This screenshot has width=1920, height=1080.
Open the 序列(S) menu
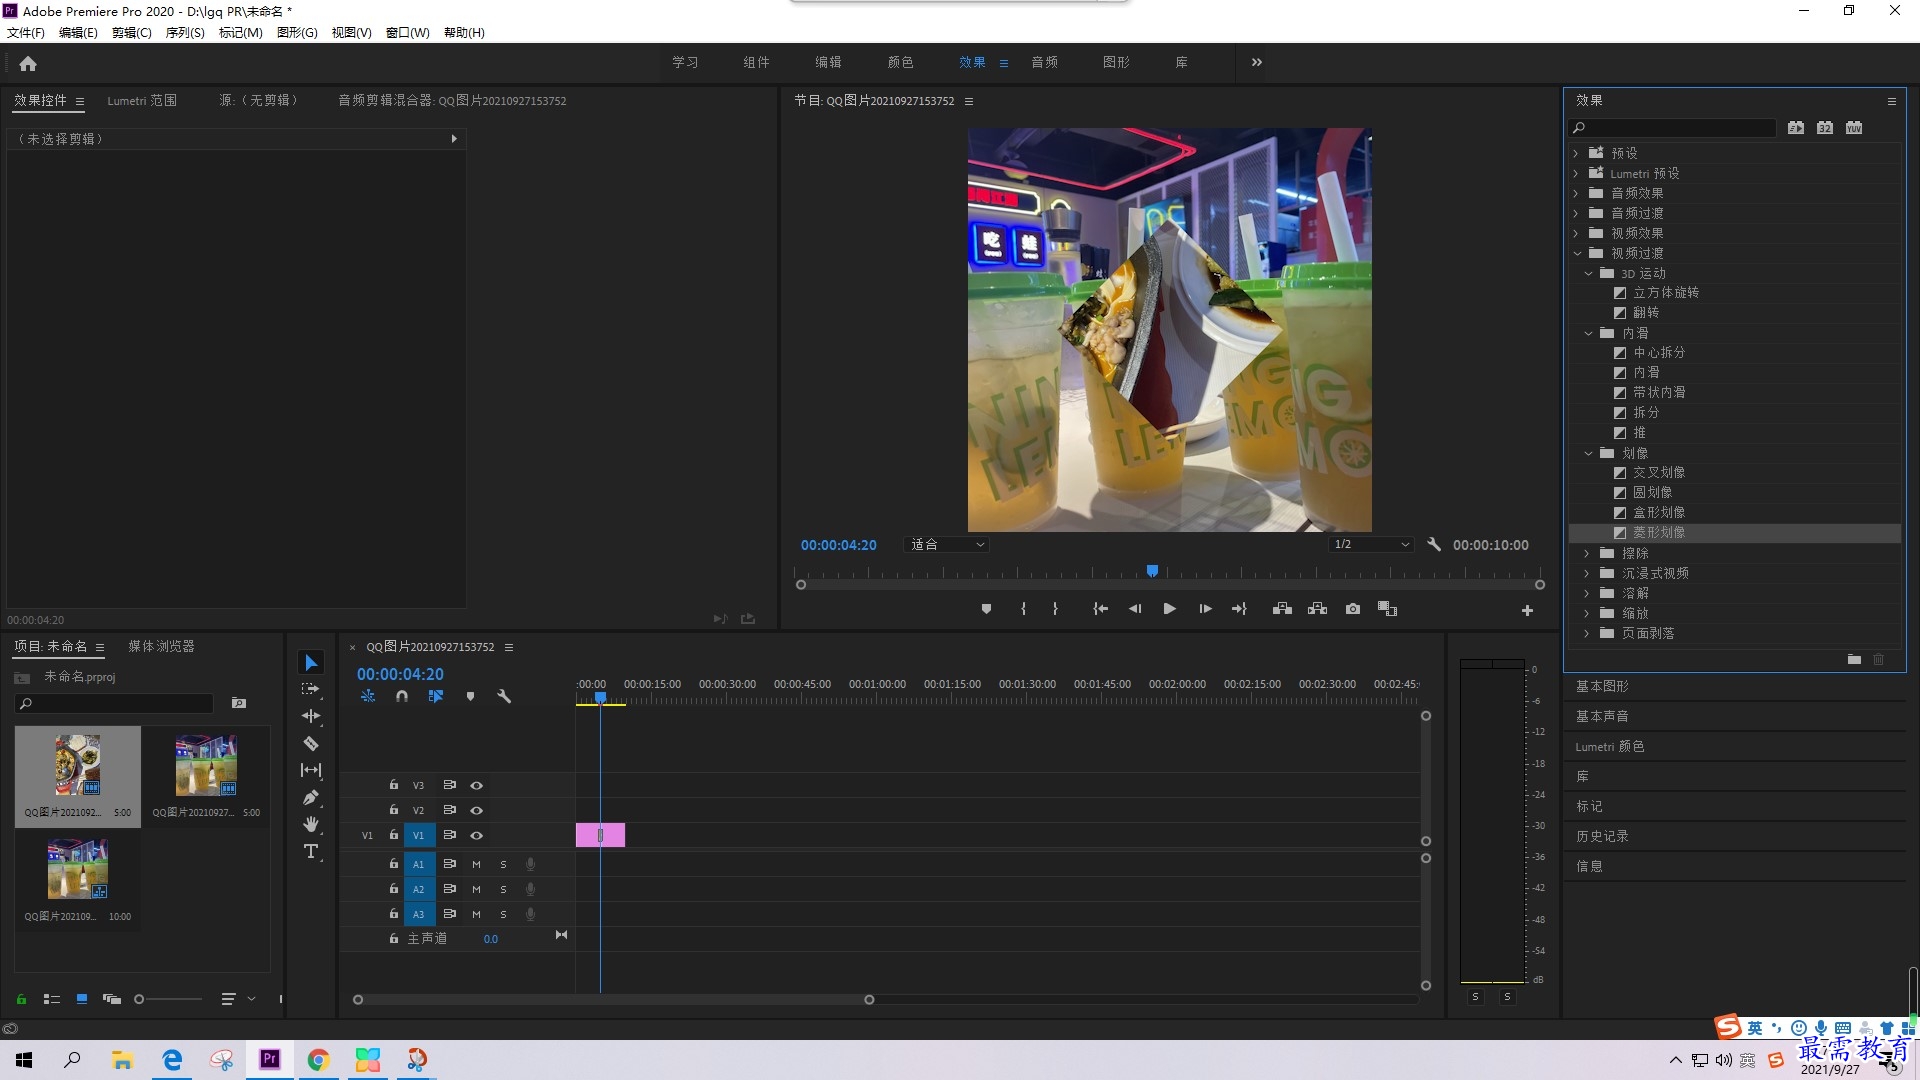point(185,32)
